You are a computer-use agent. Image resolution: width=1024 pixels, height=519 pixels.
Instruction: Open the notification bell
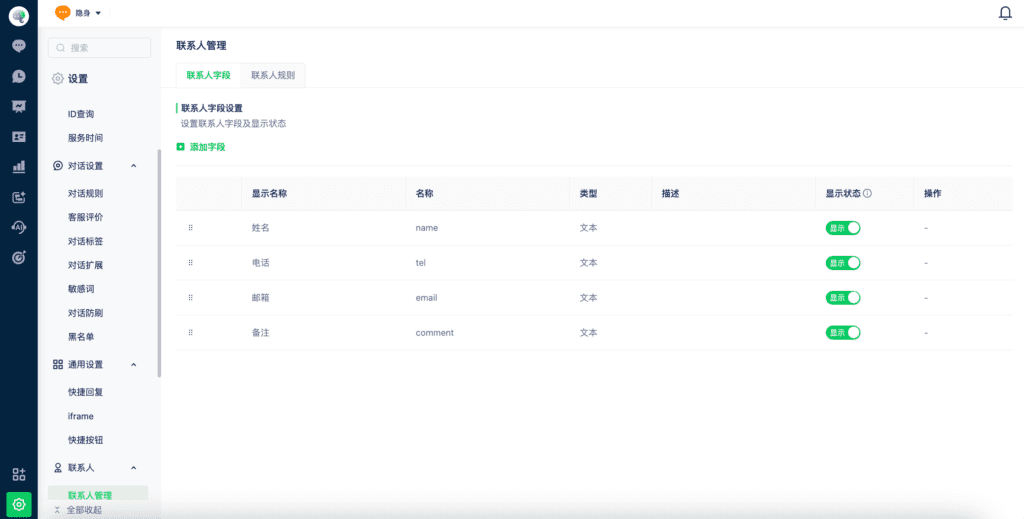(x=1006, y=13)
